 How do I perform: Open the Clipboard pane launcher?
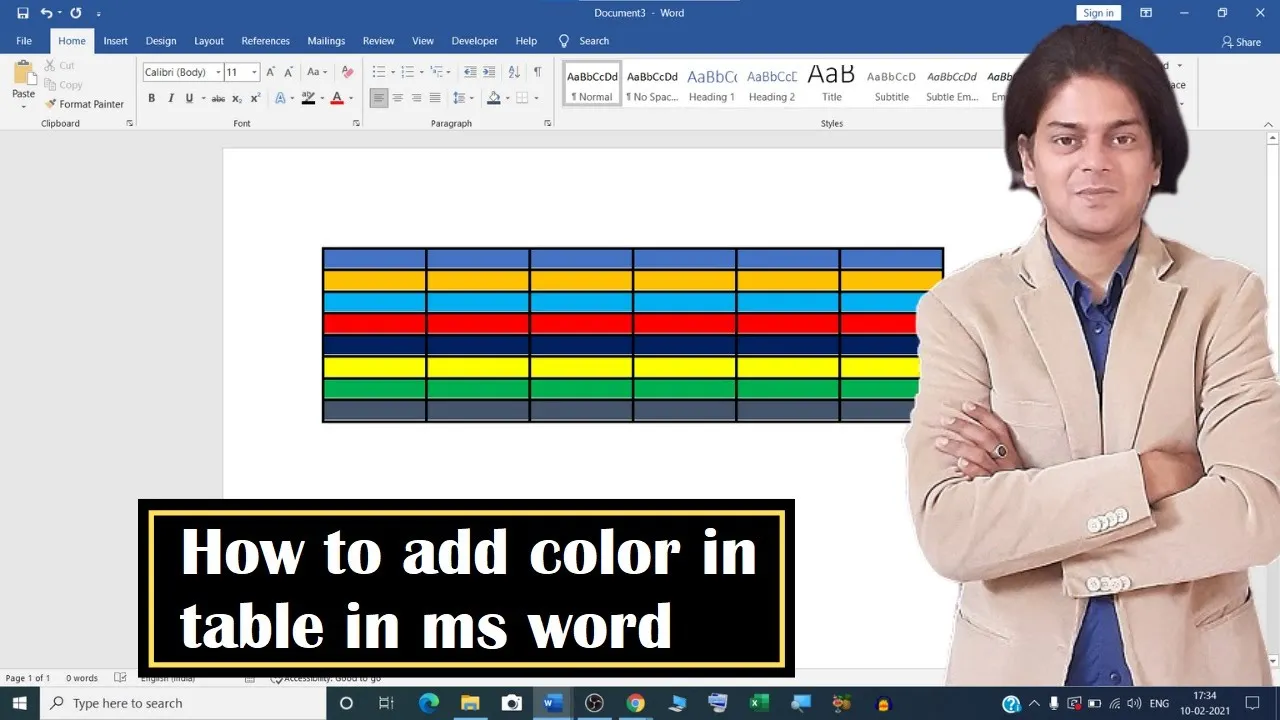tap(129, 123)
